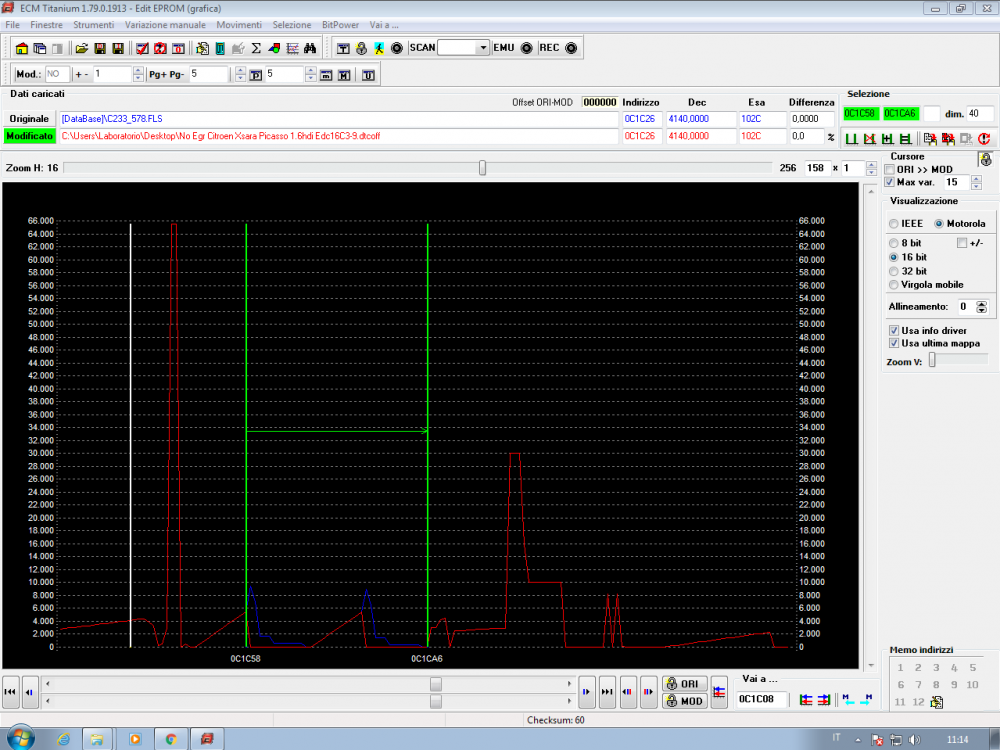Select the 8 bit radio option
The width and height of the screenshot is (1000, 750).
(x=894, y=243)
